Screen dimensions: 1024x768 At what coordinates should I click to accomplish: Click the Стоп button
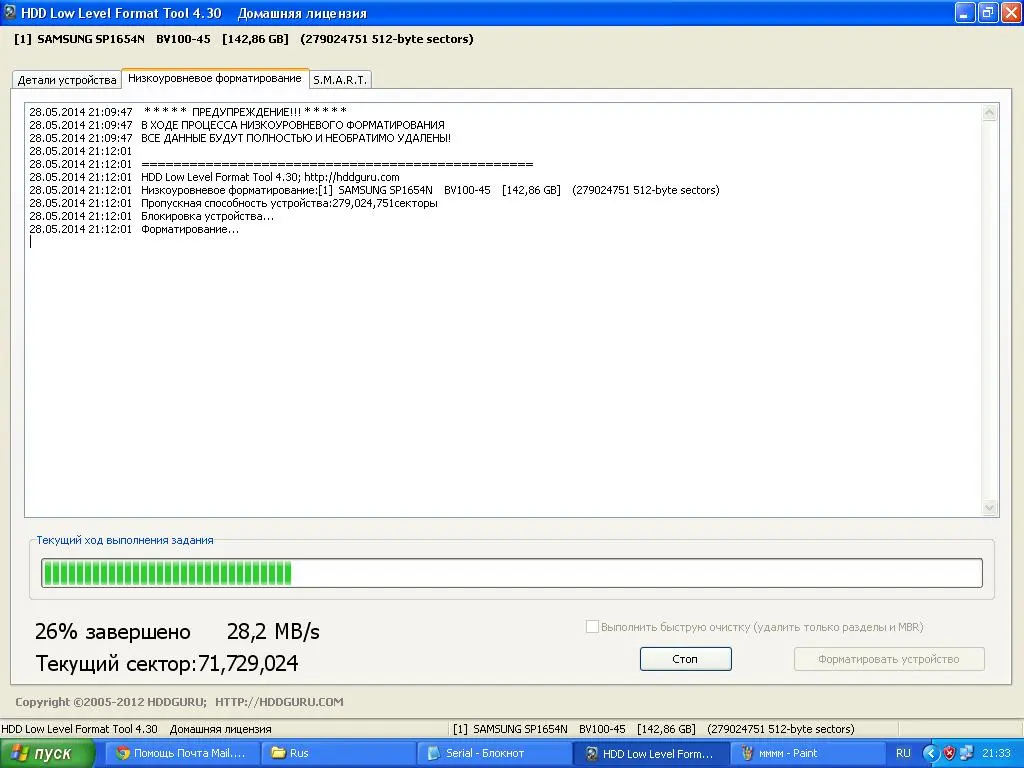point(685,659)
